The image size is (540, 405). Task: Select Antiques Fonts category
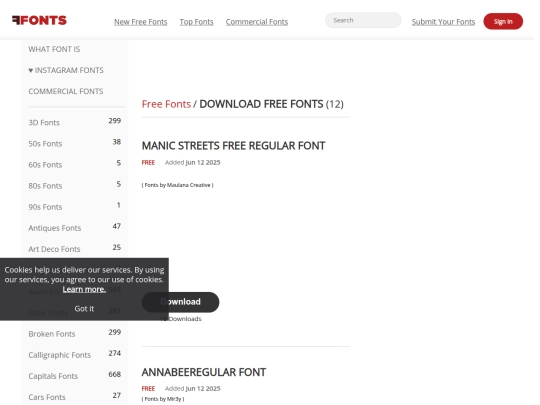55,228
